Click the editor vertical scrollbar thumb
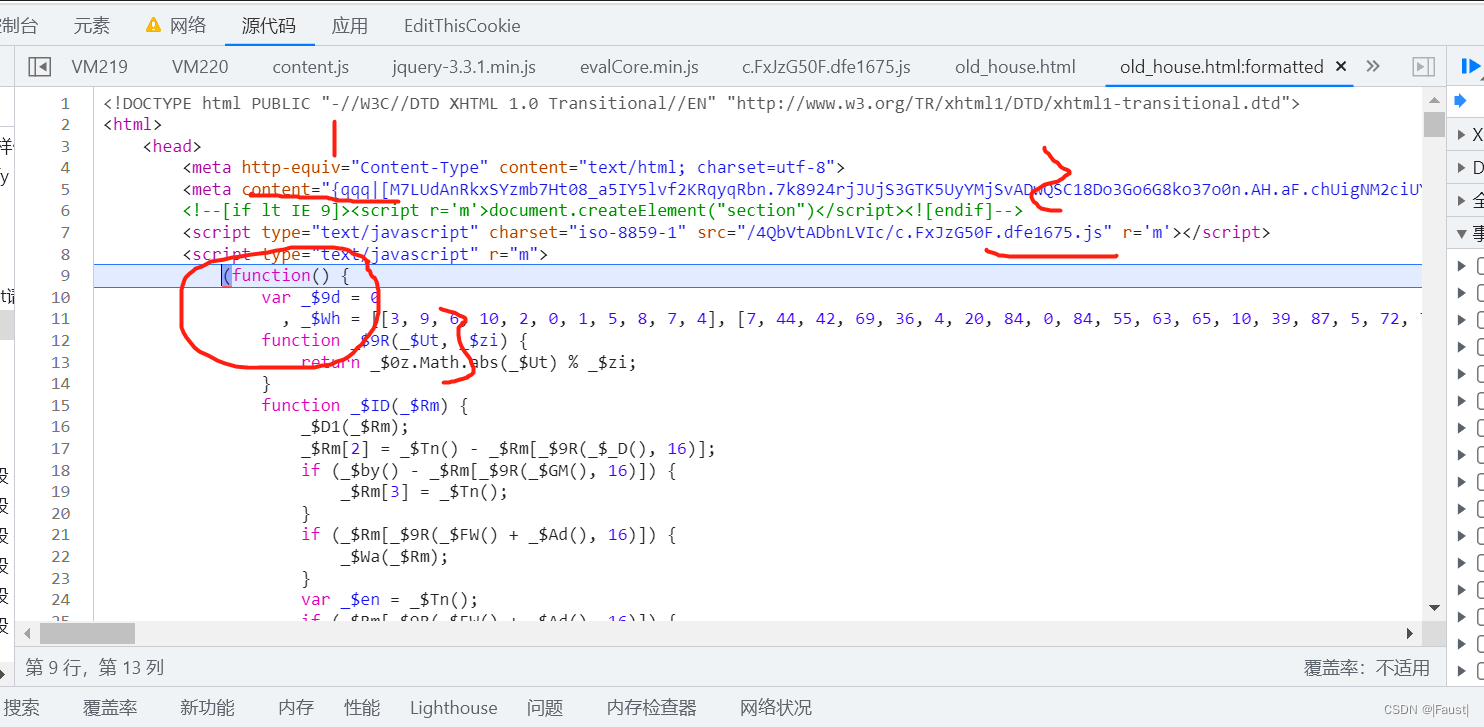The width and height of the screenshot is (1484, 727). pos(1434,125)
